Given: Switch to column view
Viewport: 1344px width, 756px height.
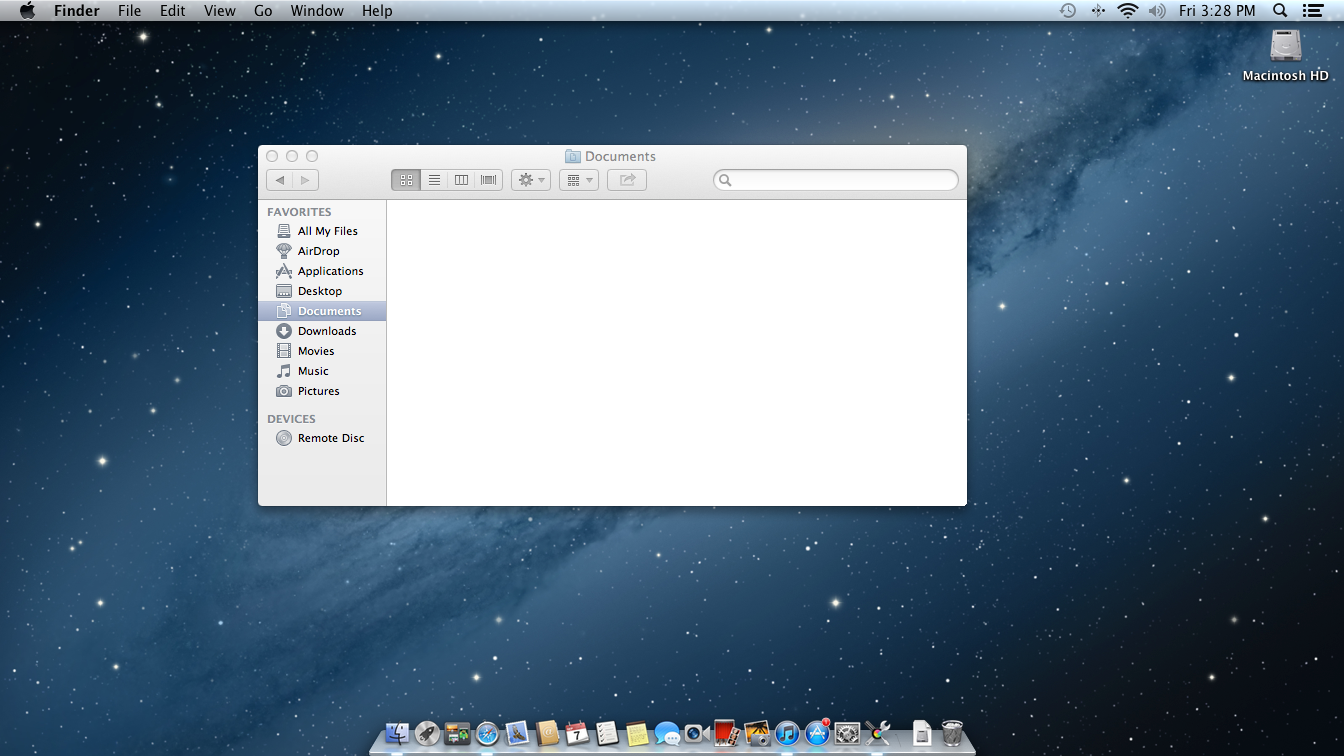Looking at the screenshot, I should click(461, 180).
